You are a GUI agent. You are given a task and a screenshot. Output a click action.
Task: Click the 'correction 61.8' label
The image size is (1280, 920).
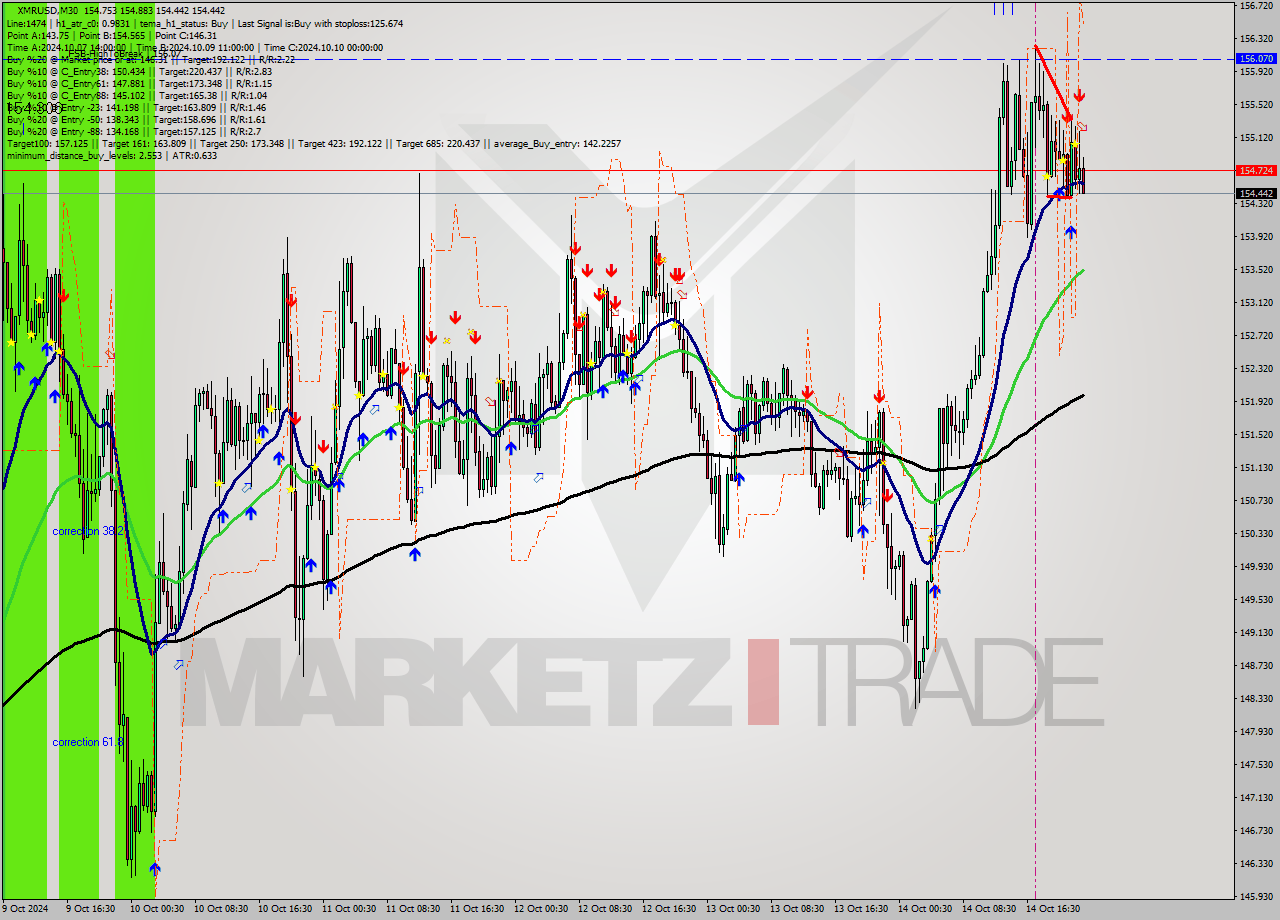point(89,742)
